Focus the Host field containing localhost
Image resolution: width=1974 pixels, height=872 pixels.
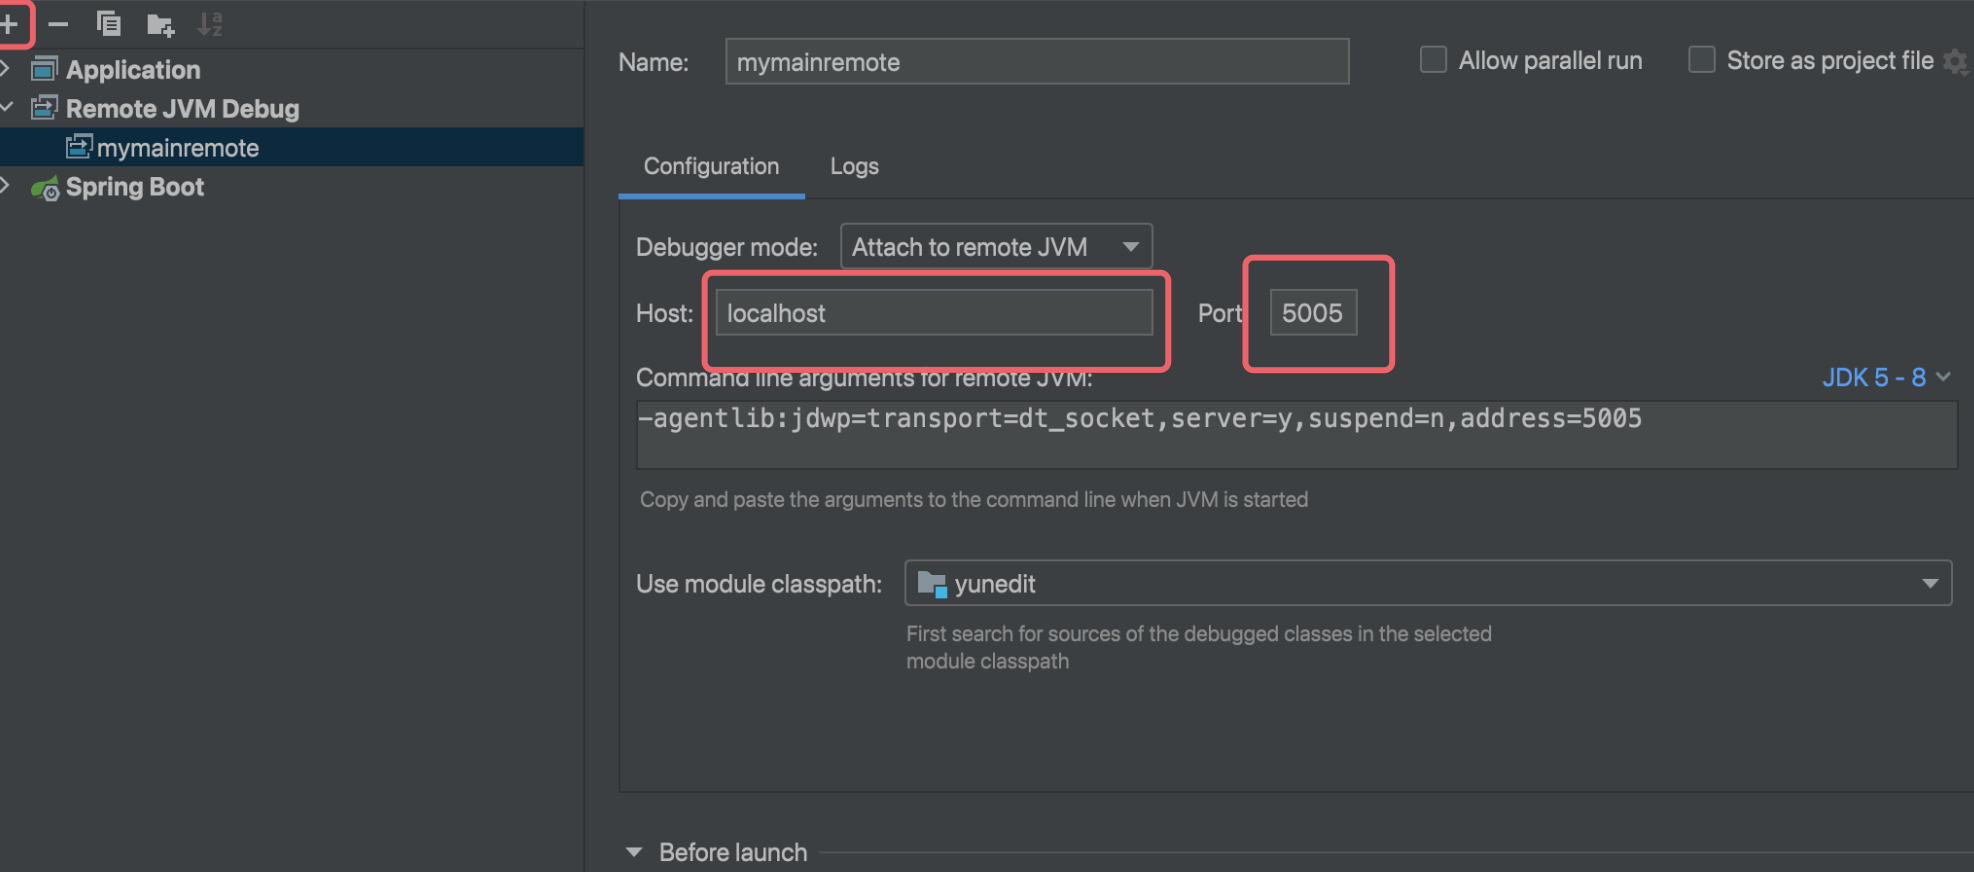coord(934,313)
